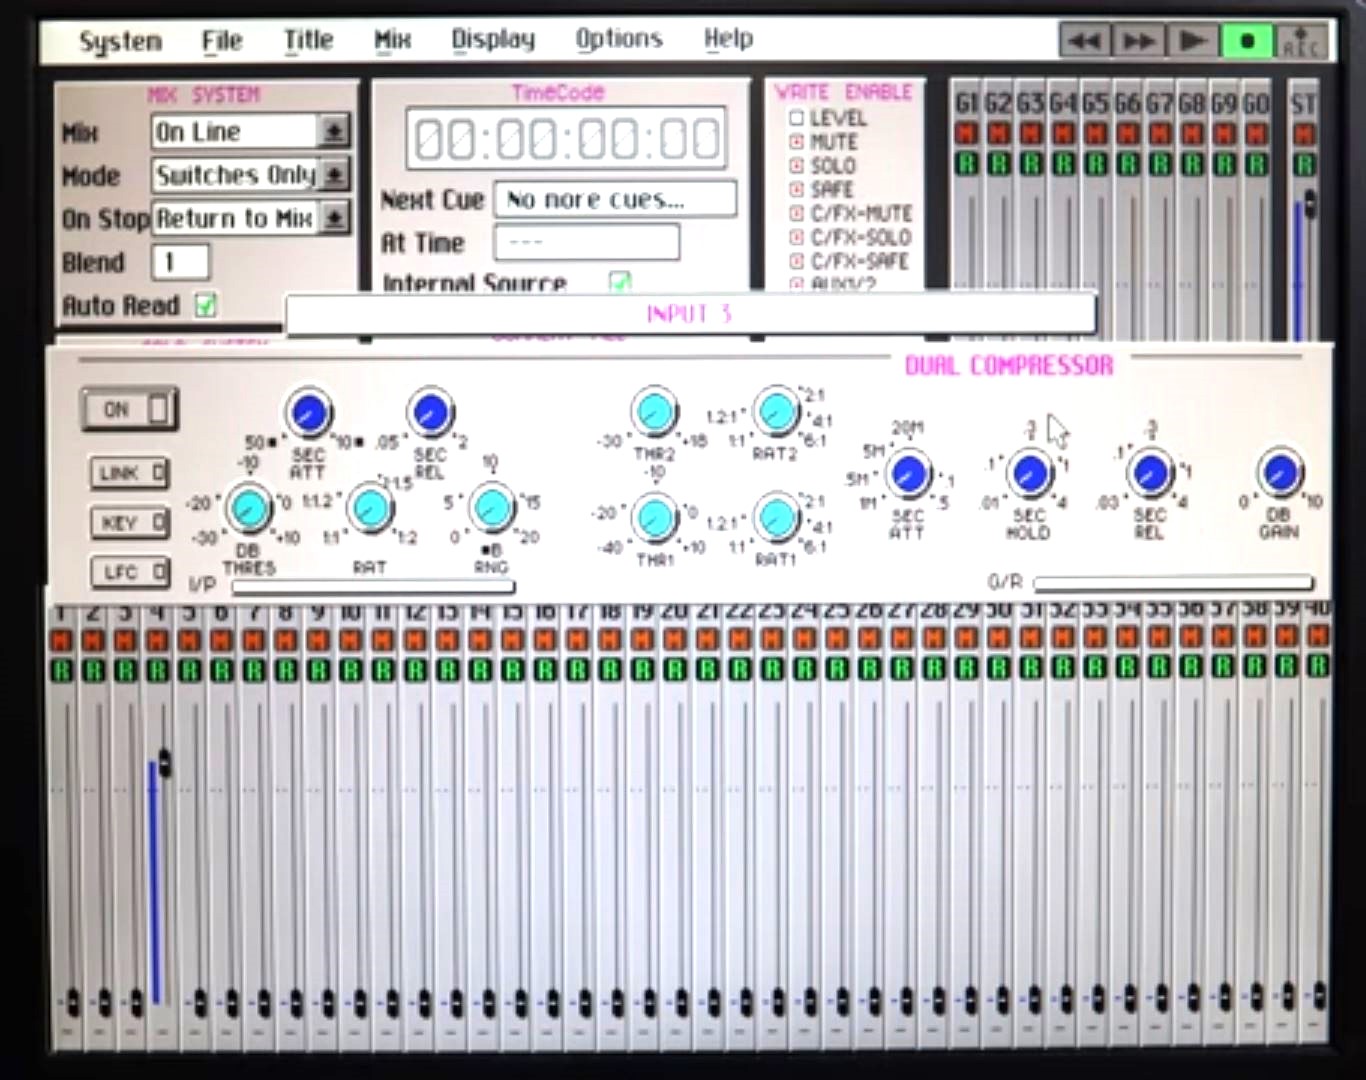1366x1080 pixels.
Task: Click the Blend value field
Action: tap(180, 262)
